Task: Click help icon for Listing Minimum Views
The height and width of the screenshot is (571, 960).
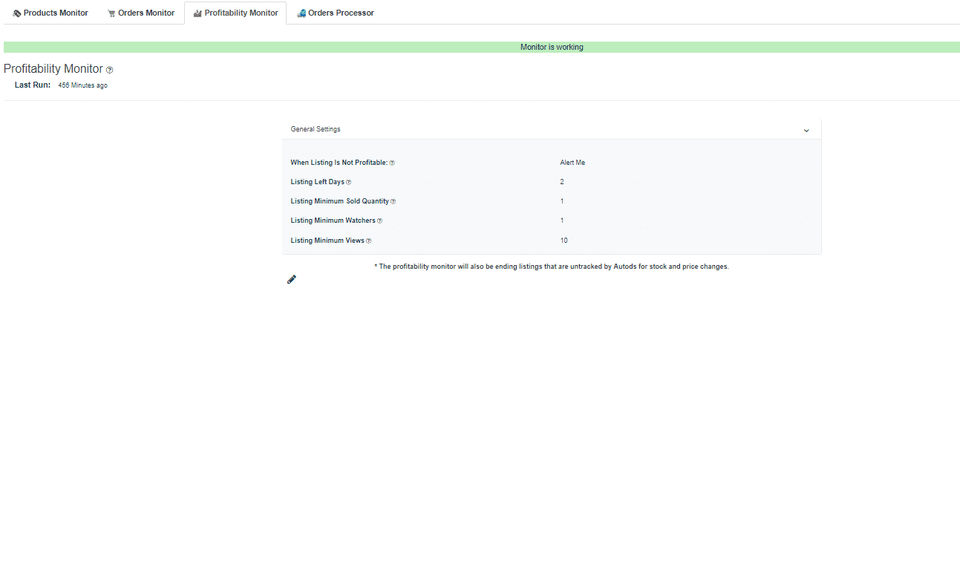Action: [369, 241]
